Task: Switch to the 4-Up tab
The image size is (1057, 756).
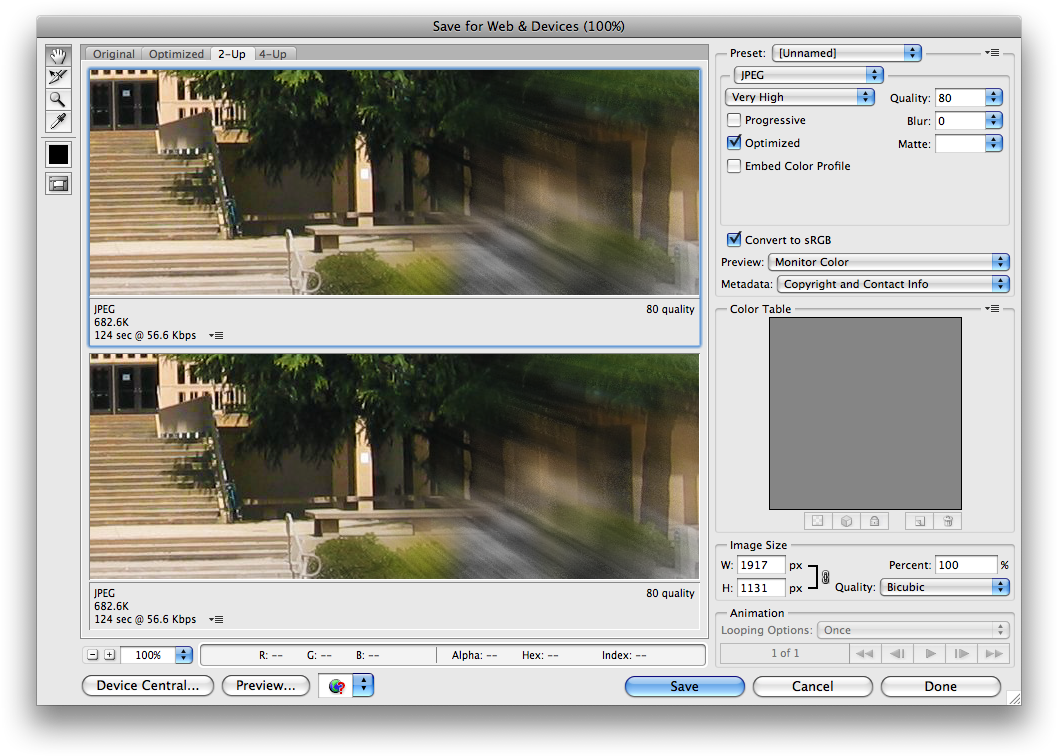Action: click(273, 54)
